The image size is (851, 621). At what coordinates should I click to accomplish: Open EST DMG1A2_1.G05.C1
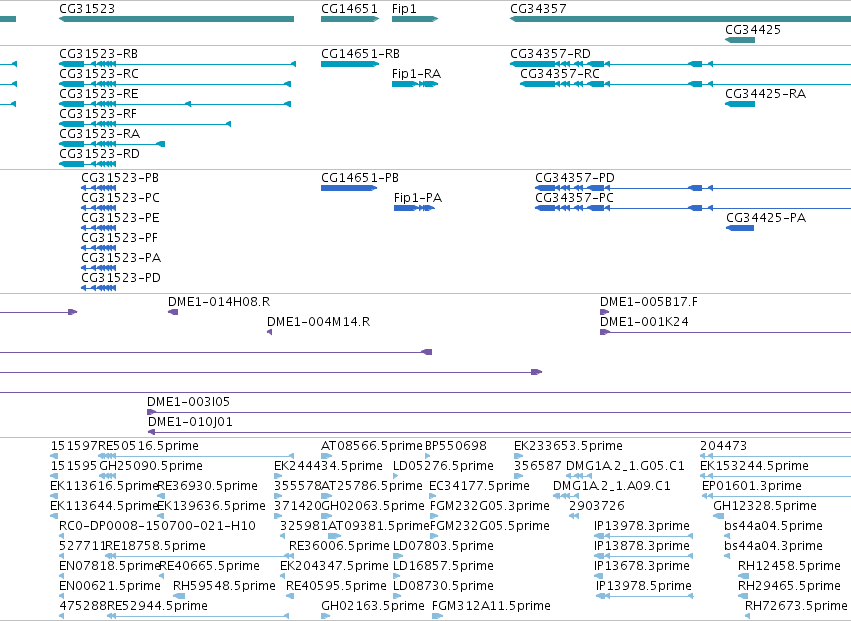click(x=625, y=466)
